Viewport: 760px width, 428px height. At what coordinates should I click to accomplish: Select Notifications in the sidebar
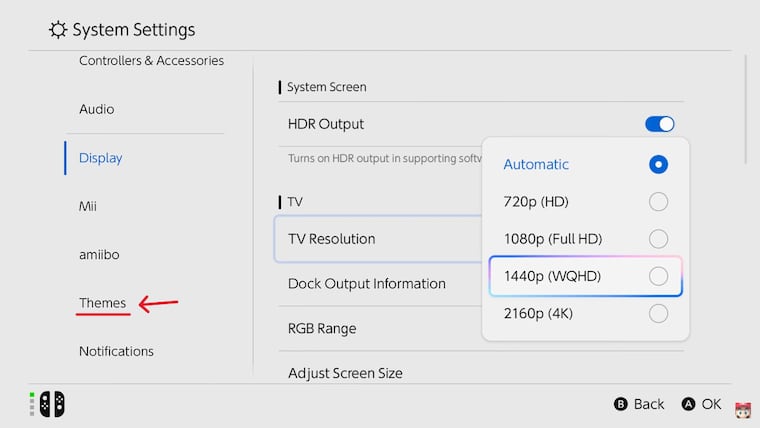[x=116, y=351]
